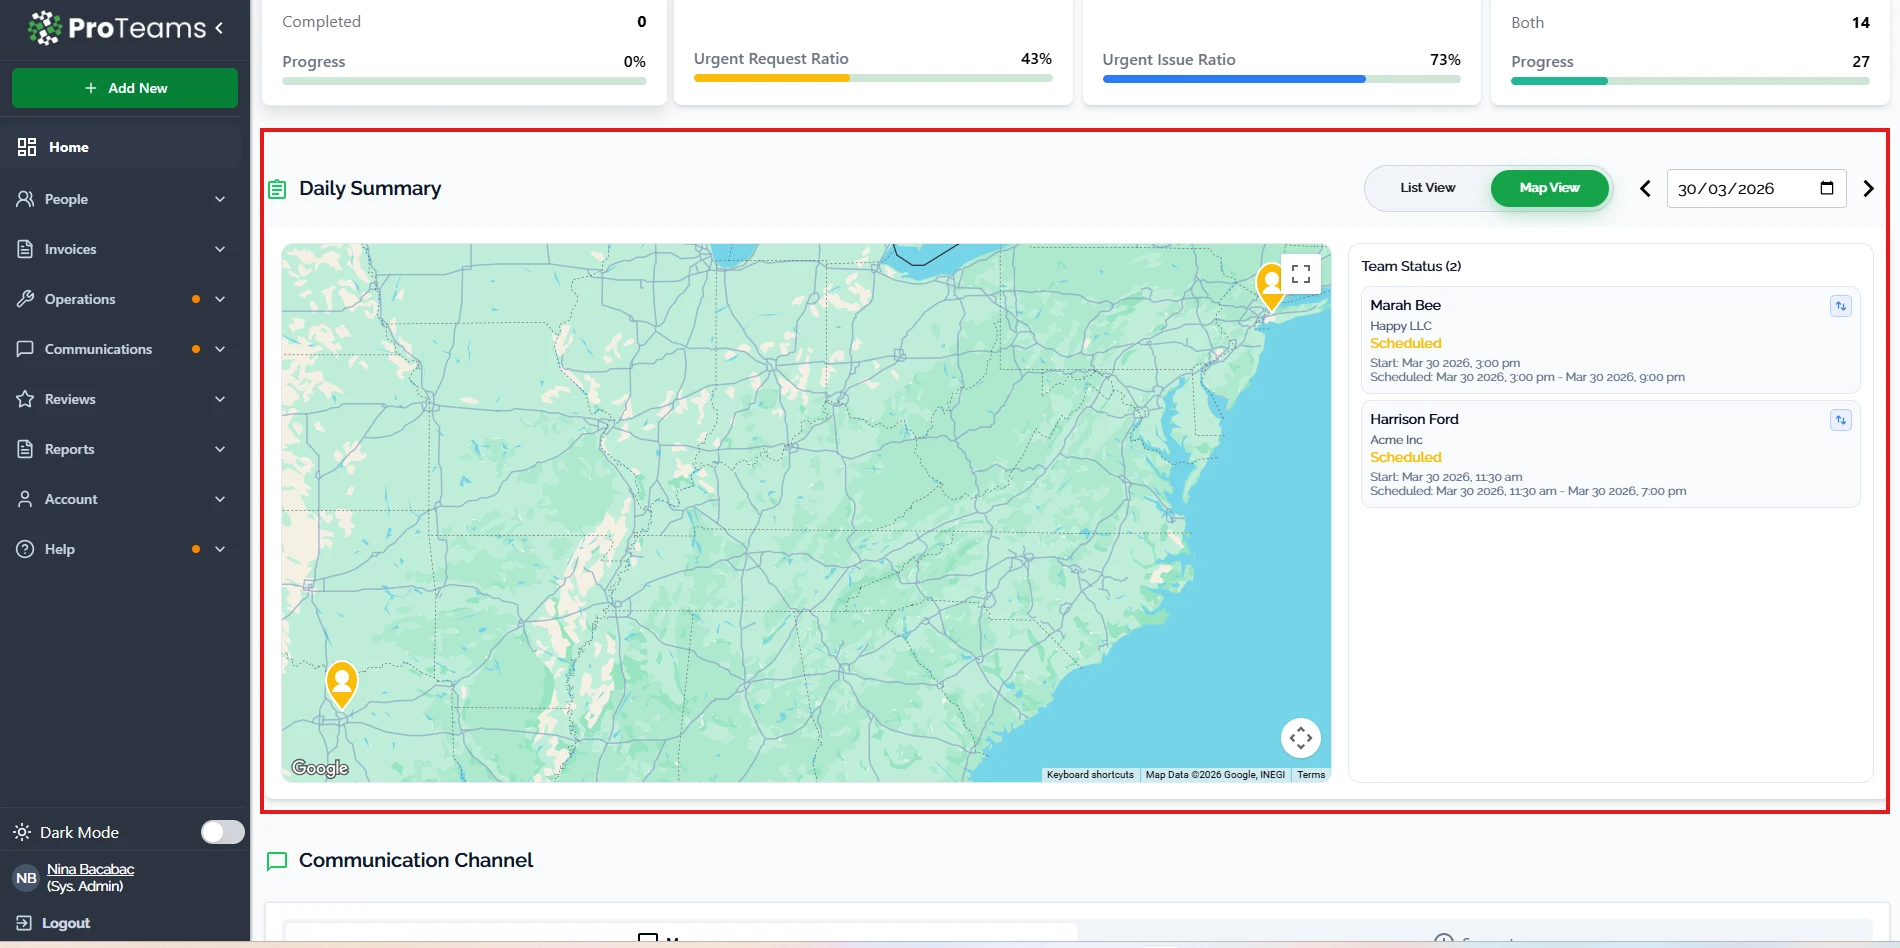
Task: Open Nina Bacabac profile link
Action: tap(90, 869)
